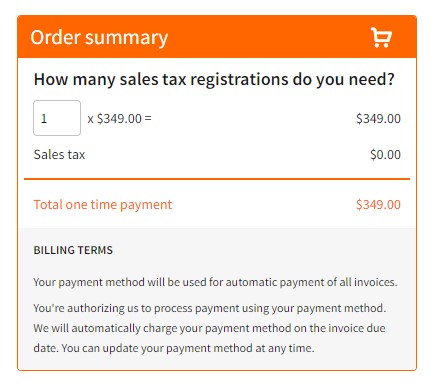
Task: Click the words Sales tax in the summary
Action: pyautogui.click(x=59, y=154)
